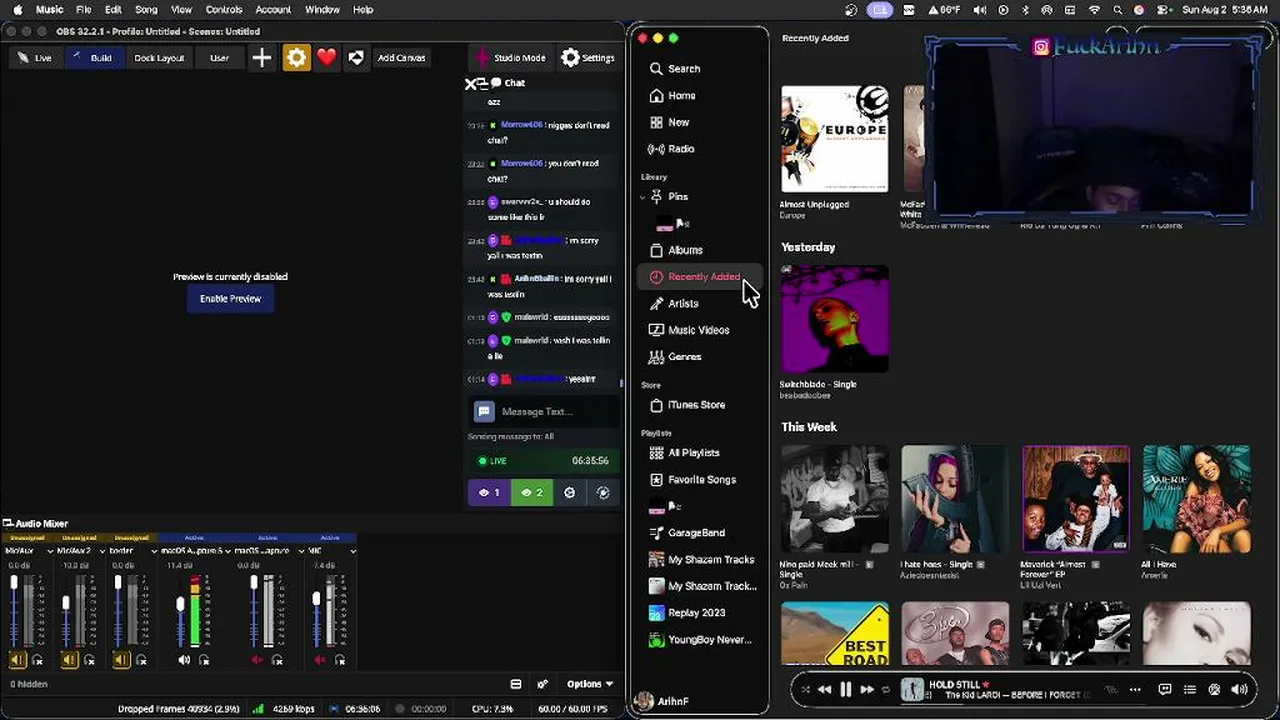Viewport: 1280px width, 720px height.
Task: Unmute the MIC audio source
Action: [x=320, y=660]
